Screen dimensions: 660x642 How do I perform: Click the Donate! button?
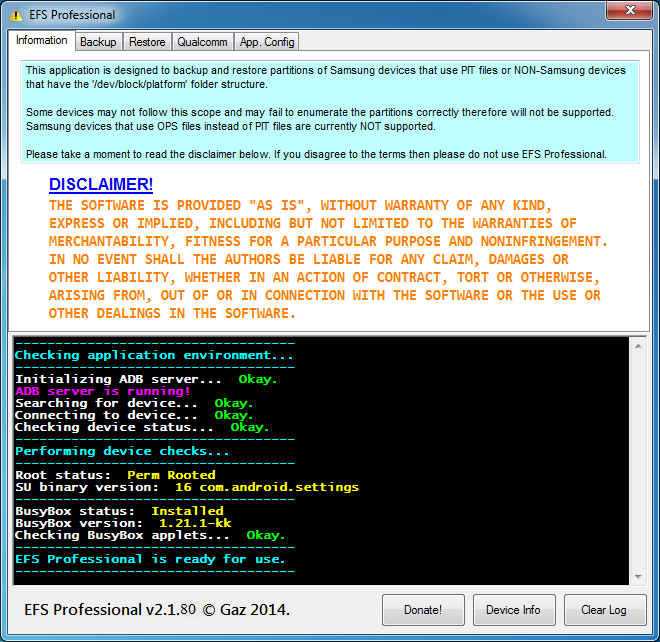pyautogui.click(x=423, y=610)
